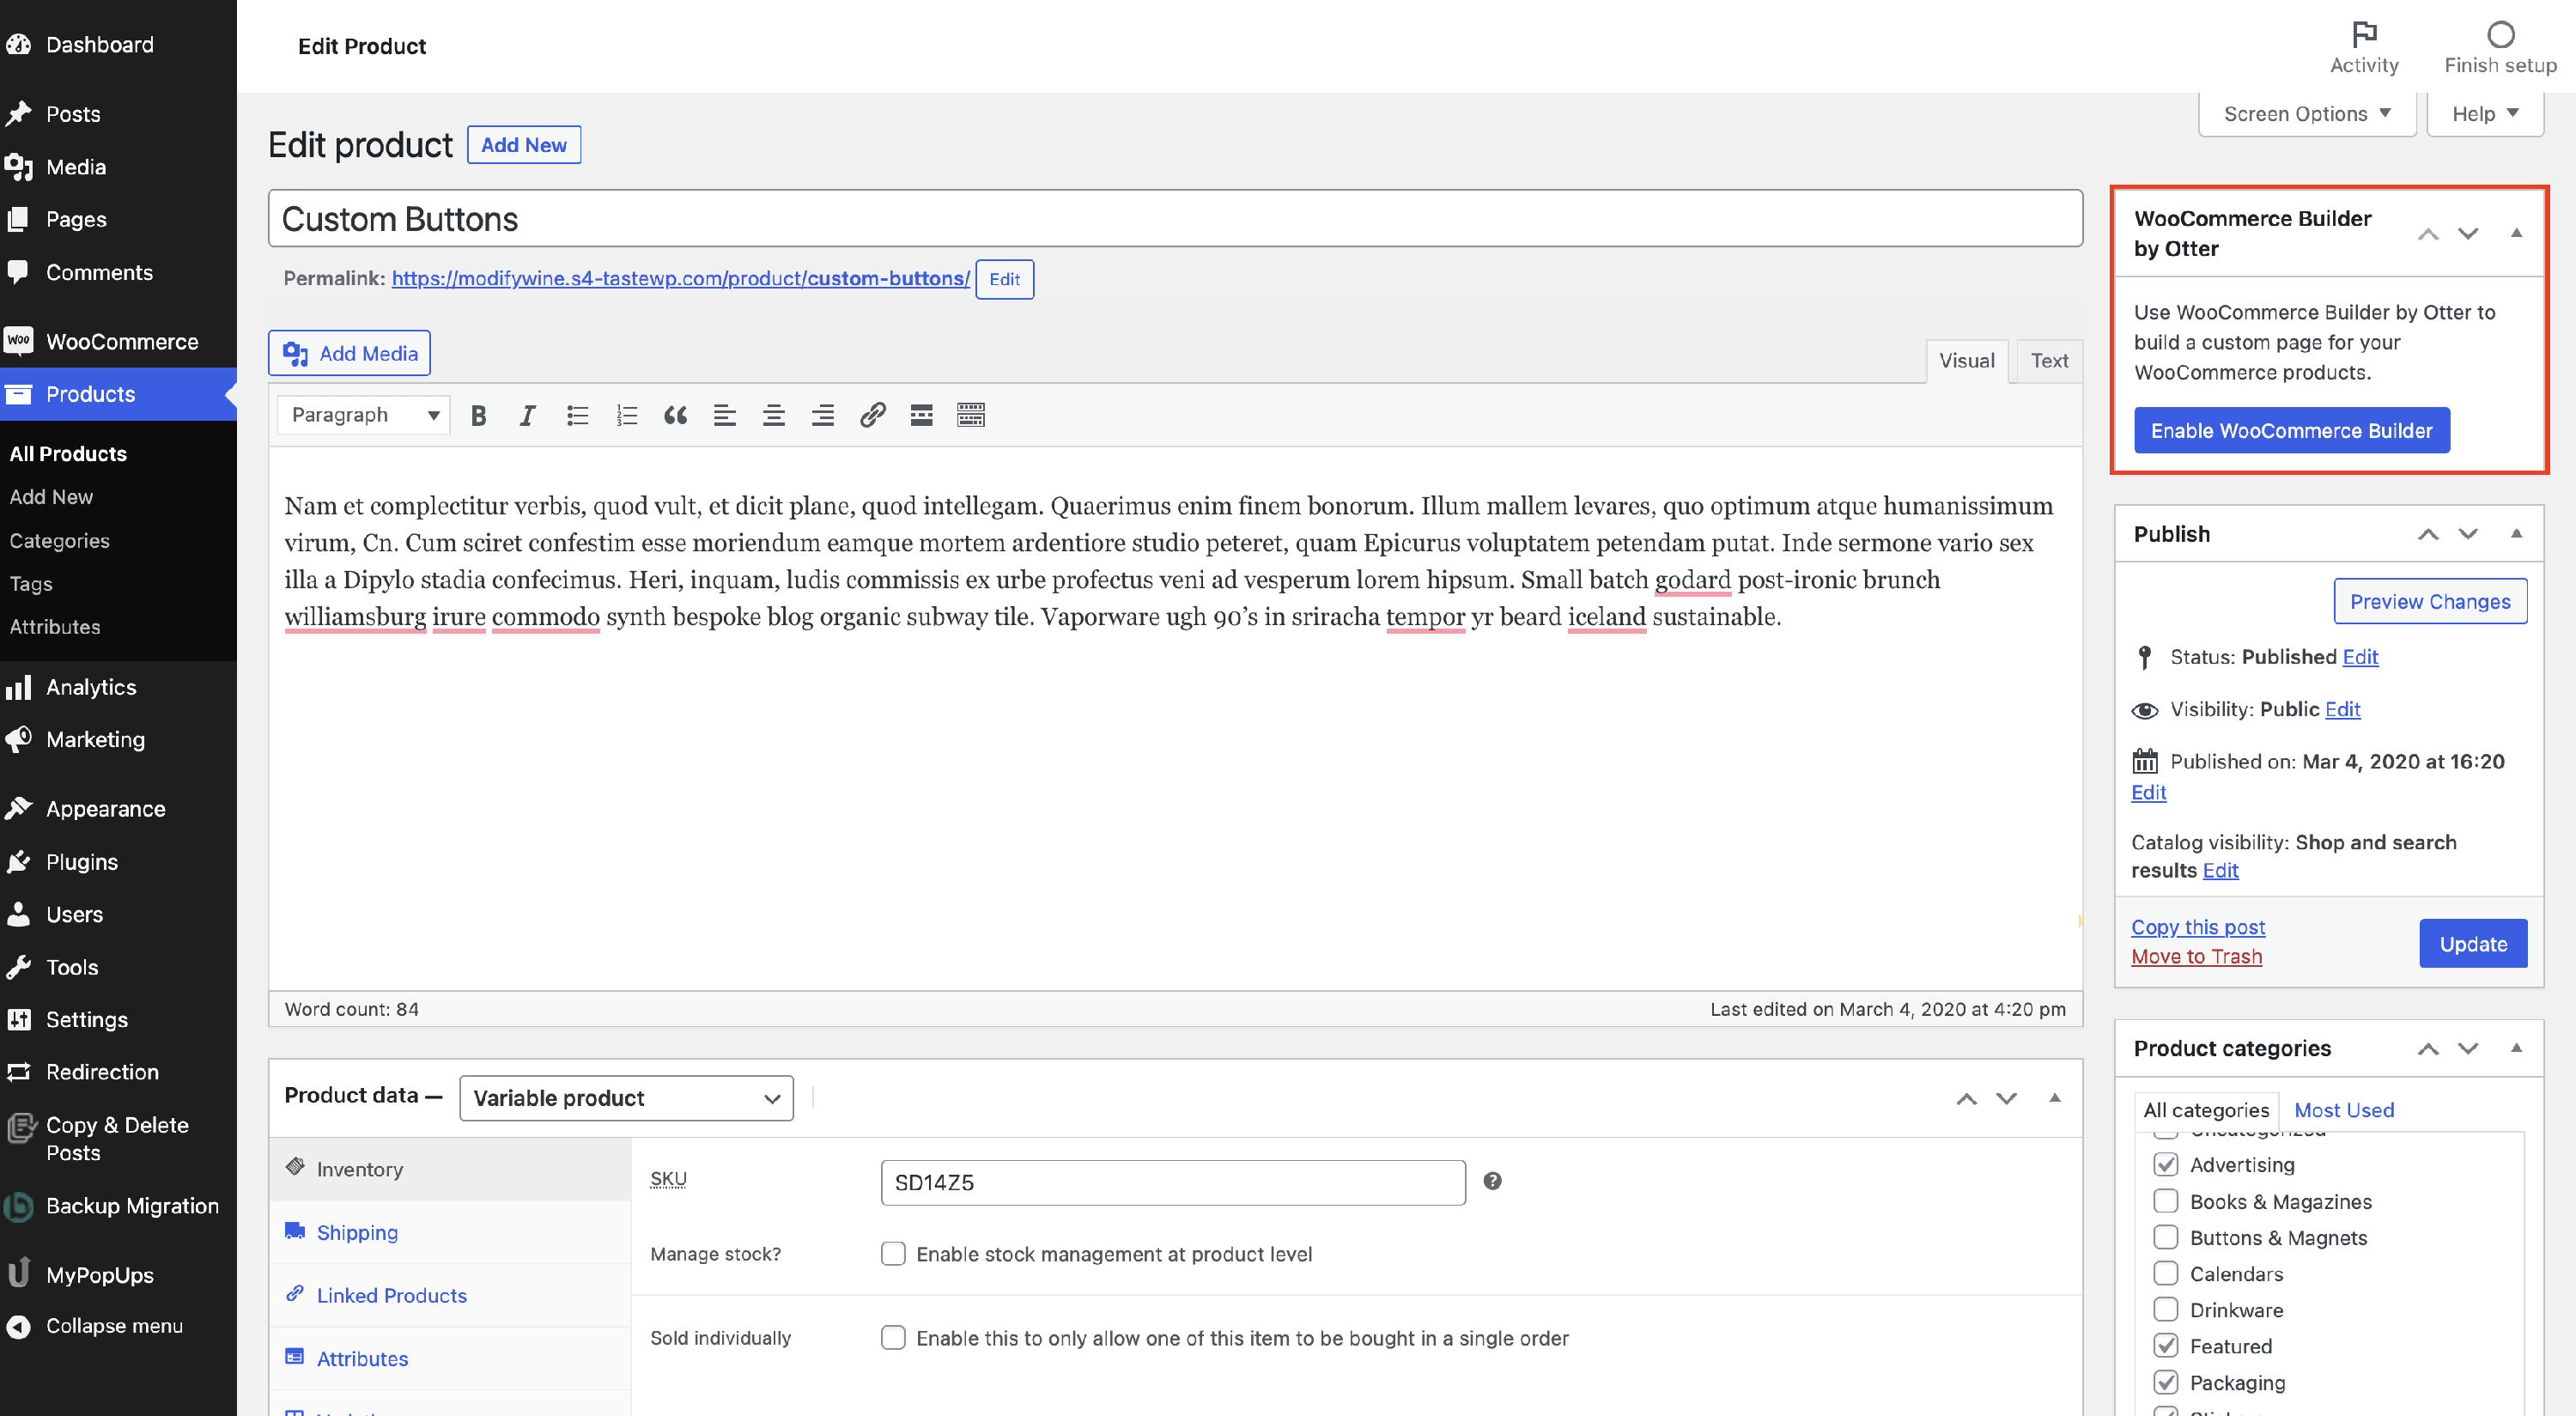Image resolution: width=2576 pixels, height=1416 pixels.
Task: Click the Move to Trash link
Action: point(2196,956)
